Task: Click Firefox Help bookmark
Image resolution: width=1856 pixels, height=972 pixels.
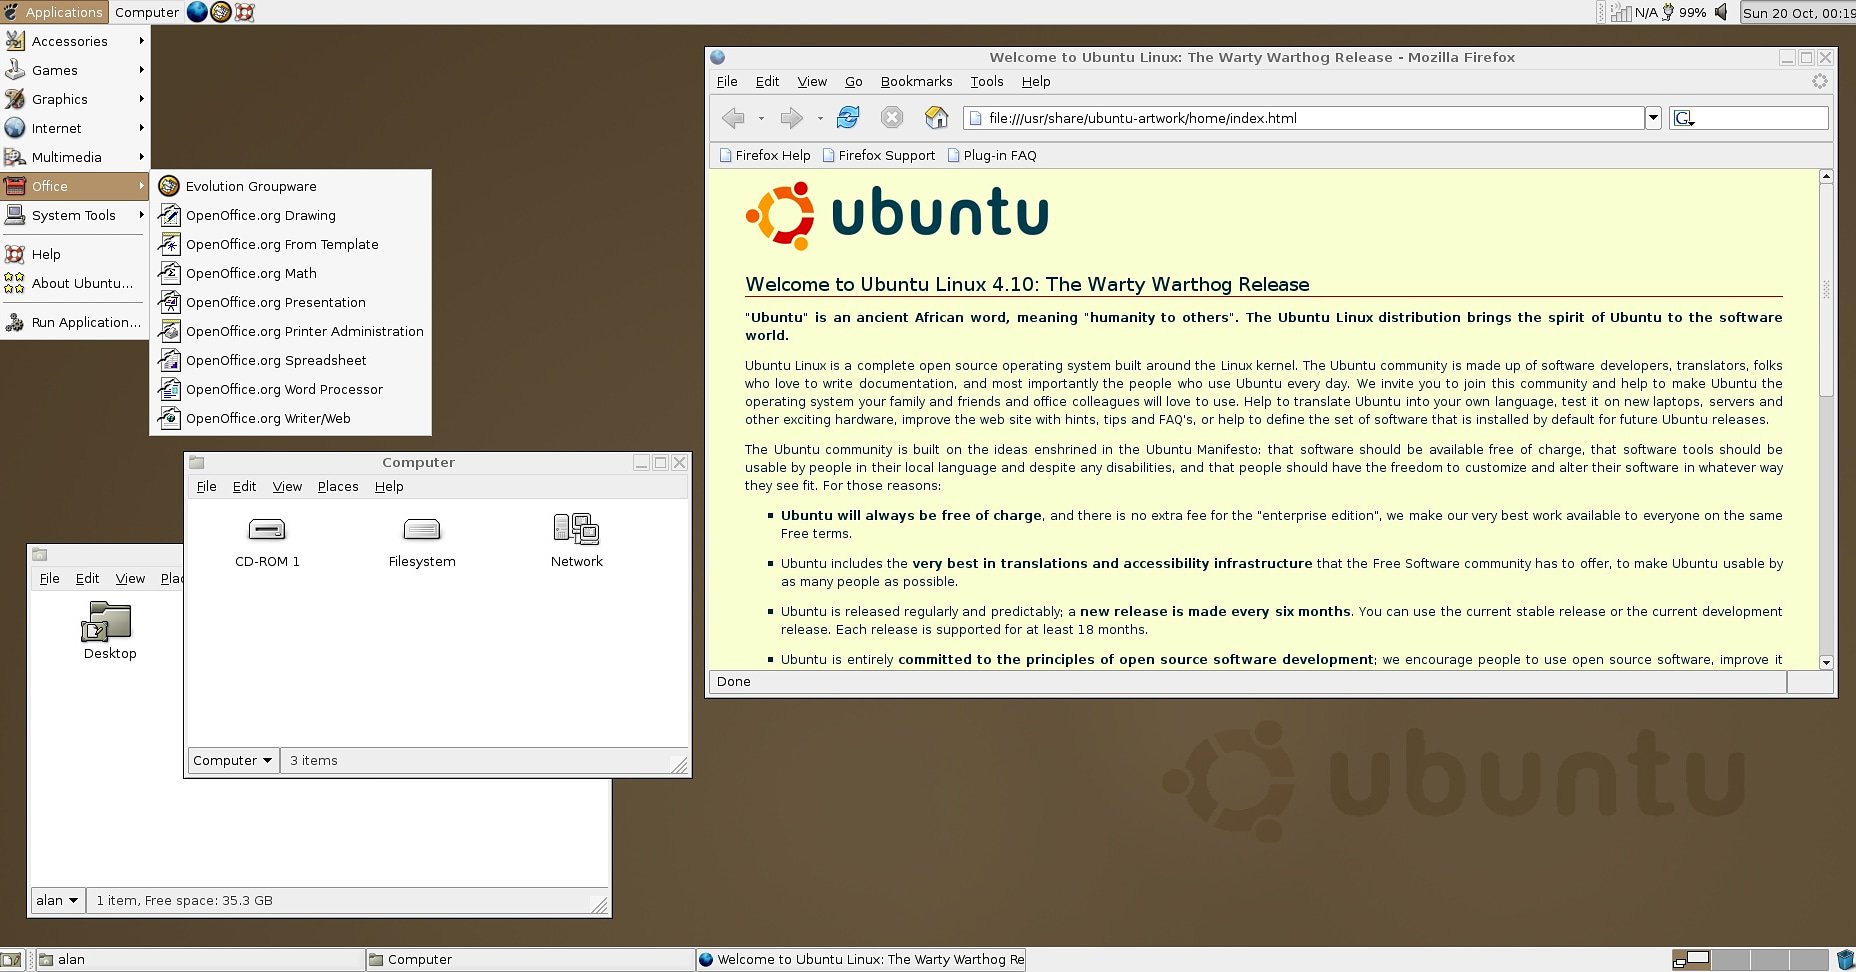Action: tap(765, 156)
